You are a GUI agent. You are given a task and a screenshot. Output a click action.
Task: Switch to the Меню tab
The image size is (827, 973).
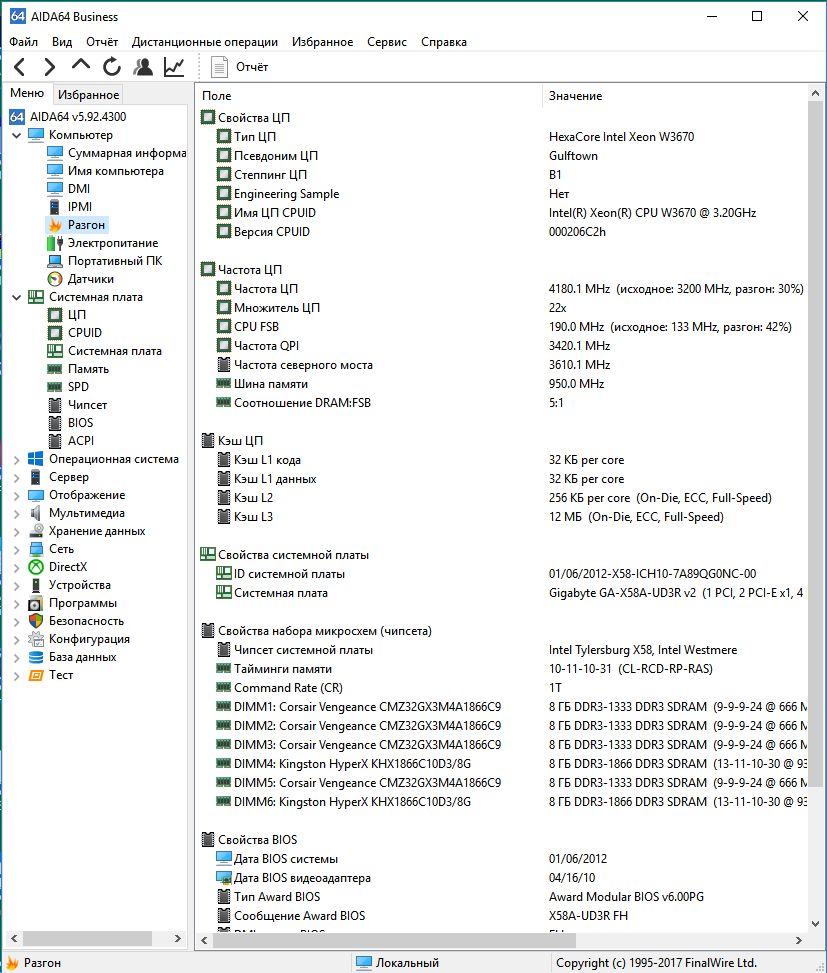click(27, 93)
